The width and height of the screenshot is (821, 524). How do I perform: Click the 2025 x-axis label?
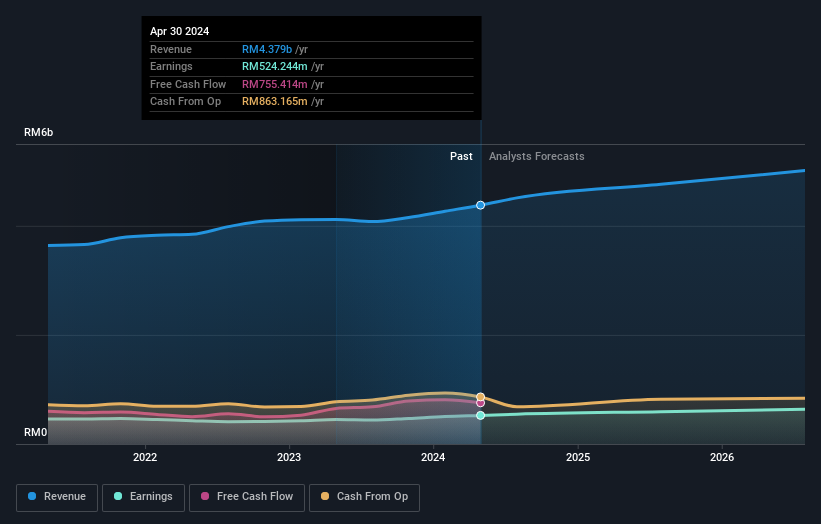coord(578,457)
